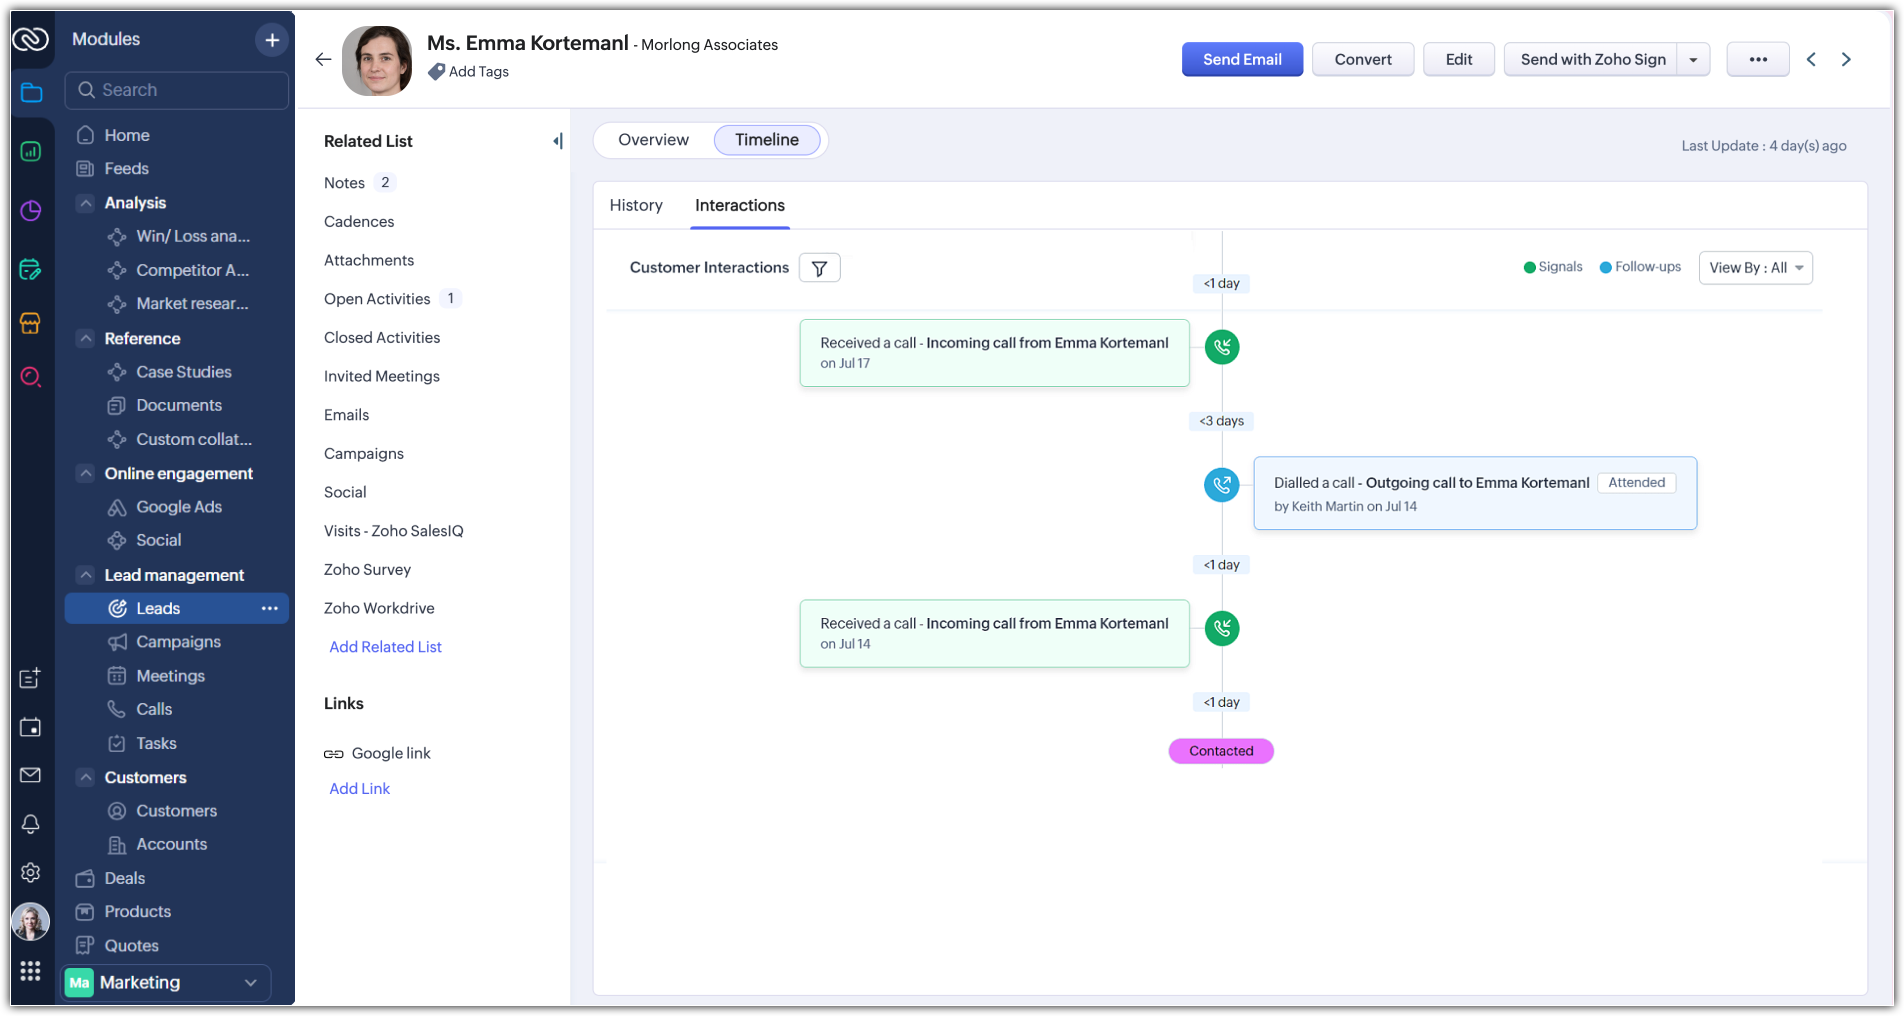
Task: Open the notifications bell icon
Action: click(x=30, y=823)
